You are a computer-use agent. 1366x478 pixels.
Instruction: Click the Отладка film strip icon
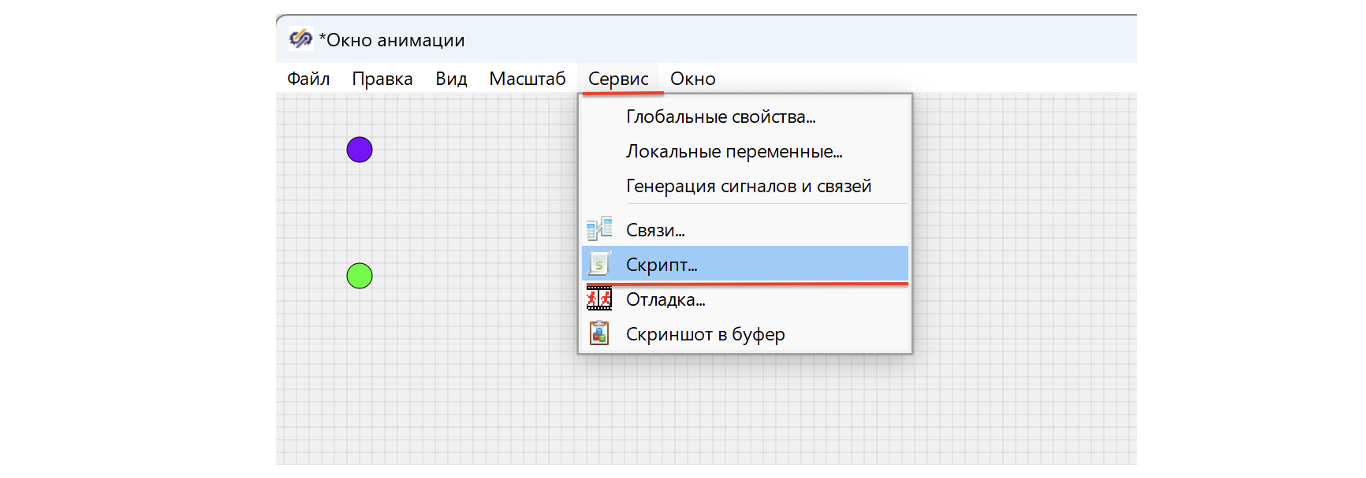pyautogui.click(x=599, y=298)
